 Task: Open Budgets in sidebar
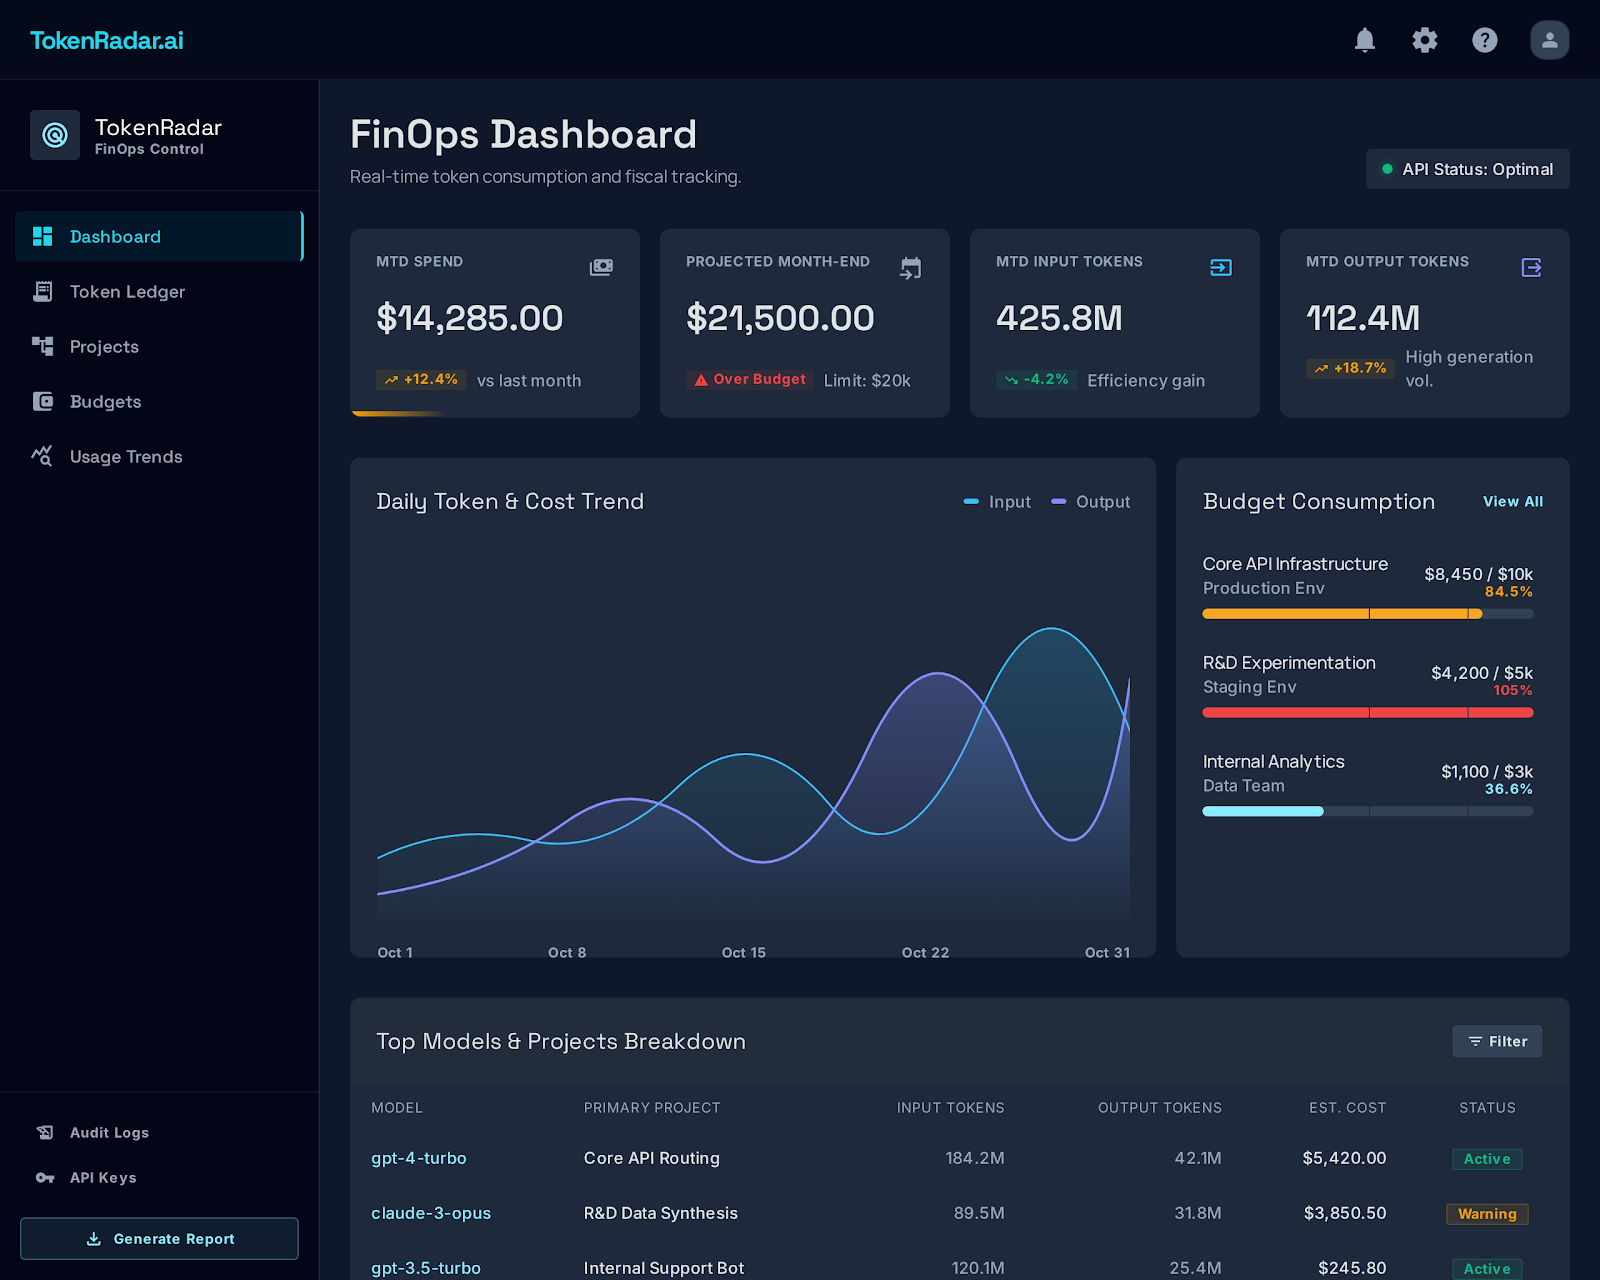159,401
